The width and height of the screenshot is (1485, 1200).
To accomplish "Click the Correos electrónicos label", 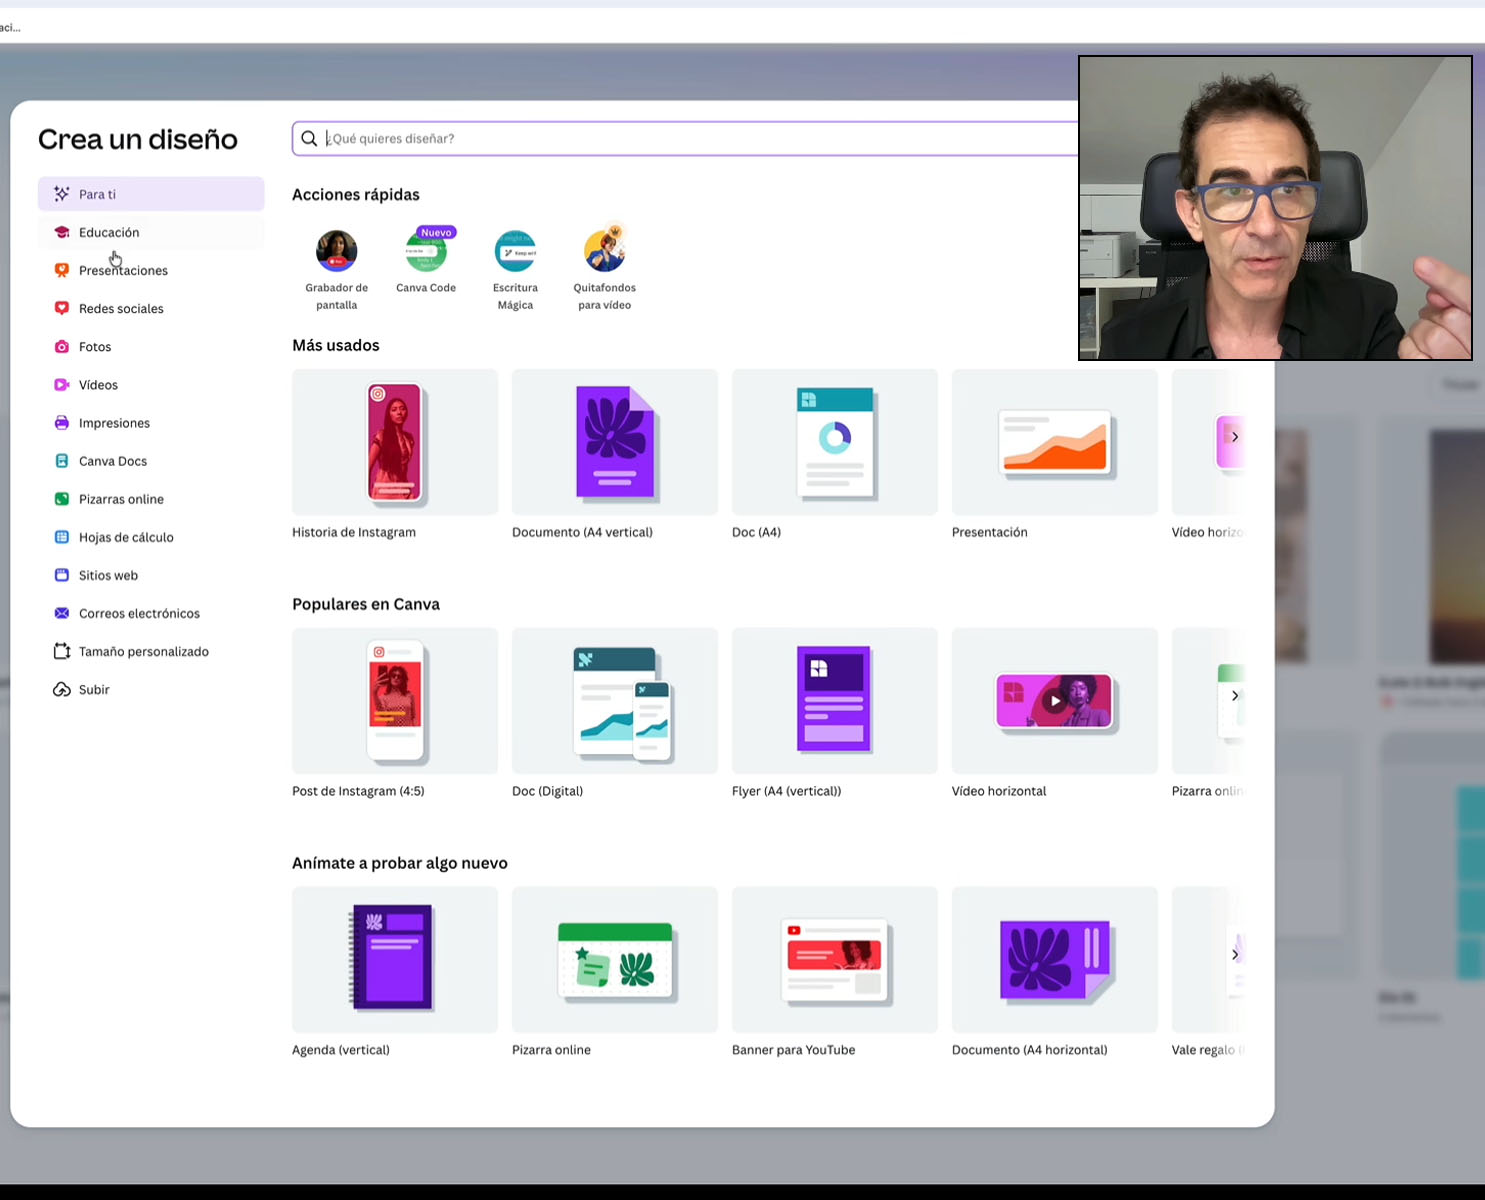I will 139,613.
